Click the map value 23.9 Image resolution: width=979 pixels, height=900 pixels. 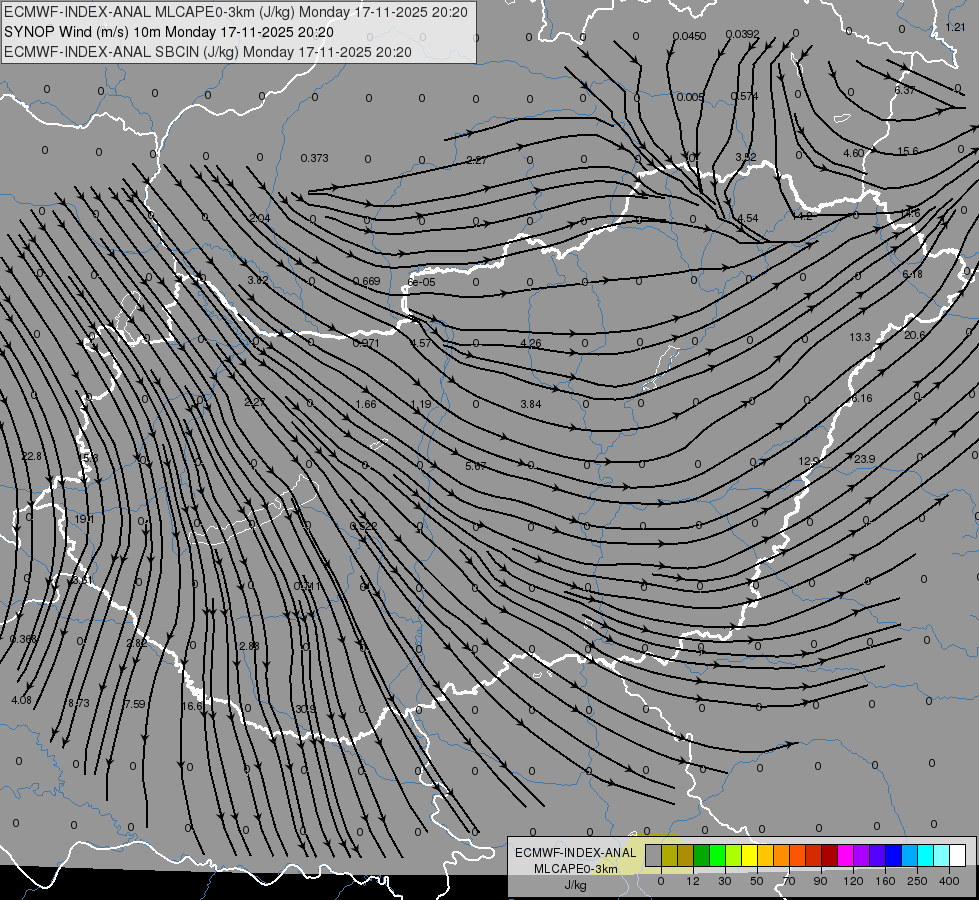click(x=865, y=459)
